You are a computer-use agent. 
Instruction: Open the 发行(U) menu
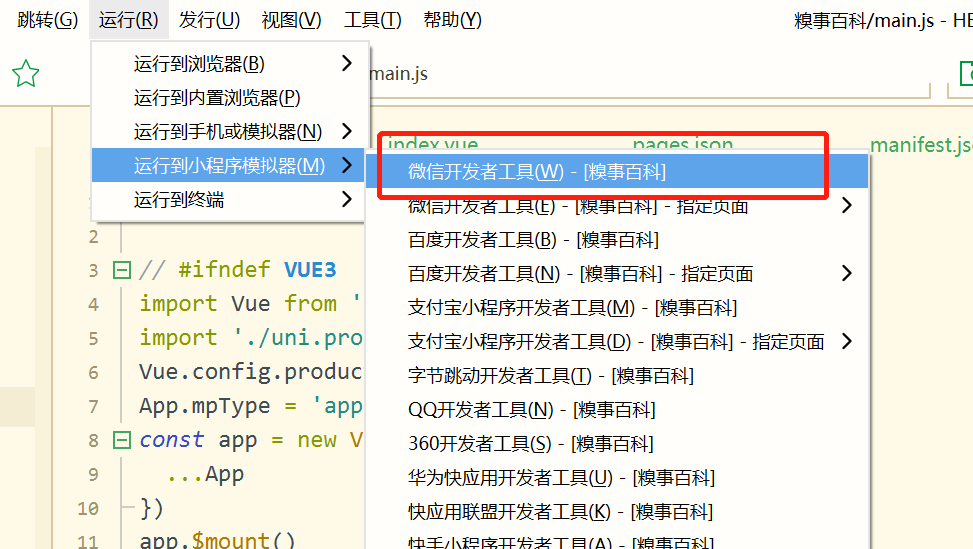click(209, 20)
